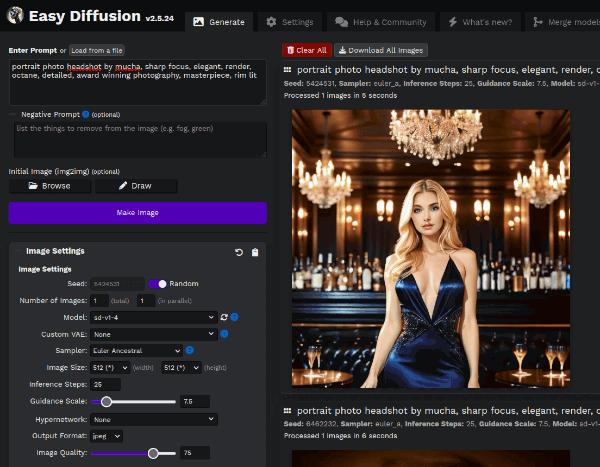Click the refresh models icon
Screen dimensions: 600x467
(224, 317)
